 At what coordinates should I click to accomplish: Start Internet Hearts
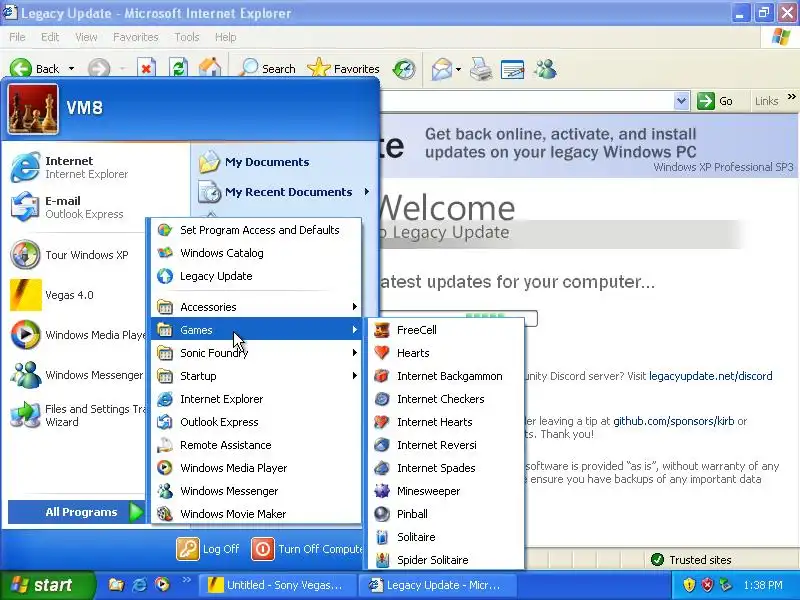tap(446, 422)
